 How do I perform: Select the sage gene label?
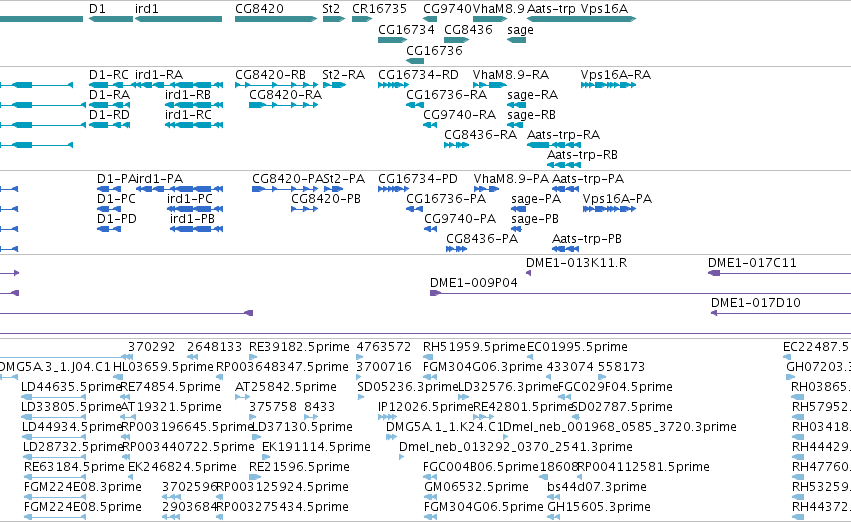tap(520, 30)
